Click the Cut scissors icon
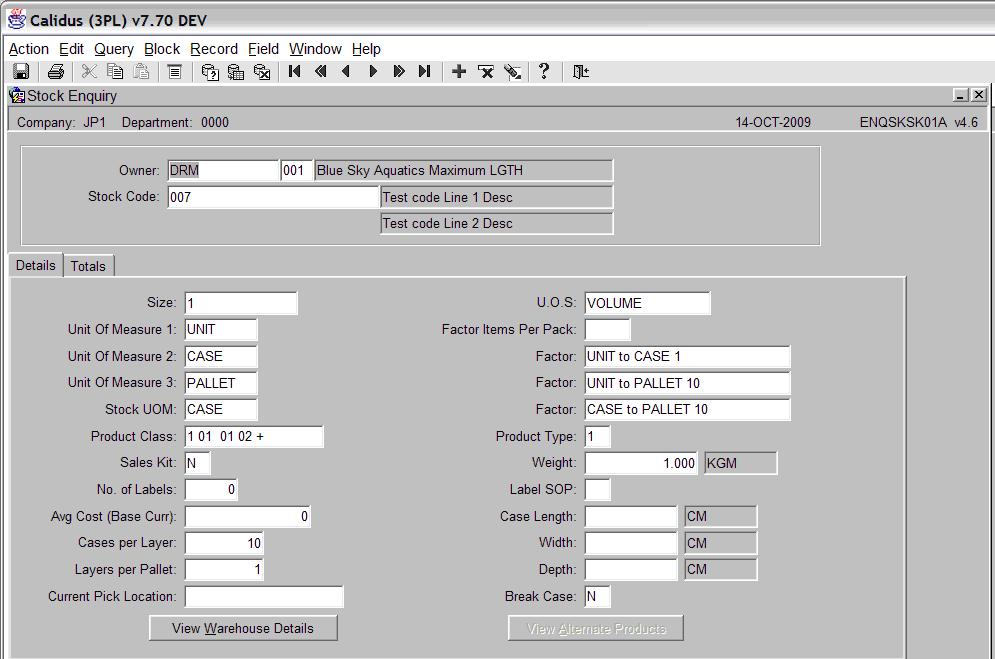 89,72
